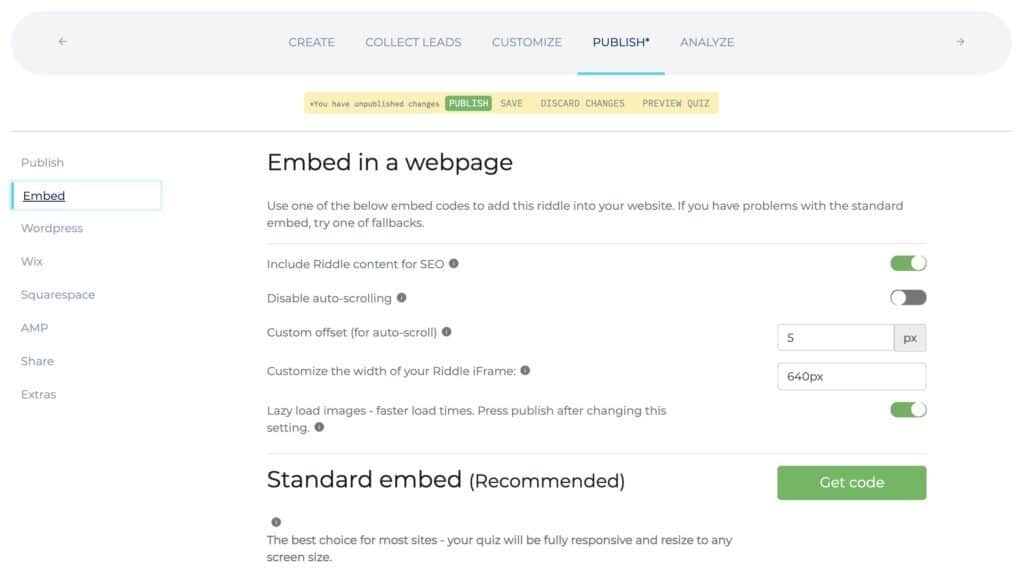Click the Get code button
The image size is (1024, 584).
pyautogui.click(x=852, y=483)
